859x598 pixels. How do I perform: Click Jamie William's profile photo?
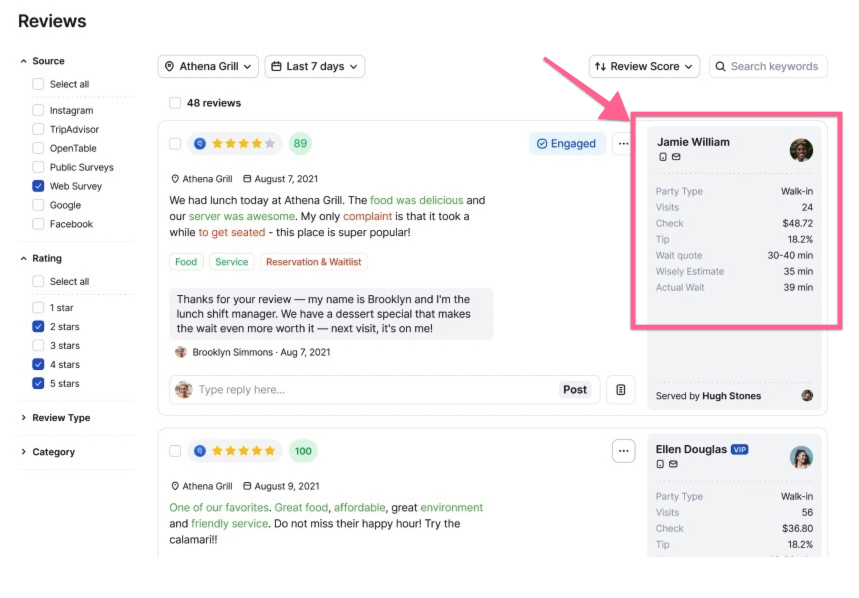point(801,150)
